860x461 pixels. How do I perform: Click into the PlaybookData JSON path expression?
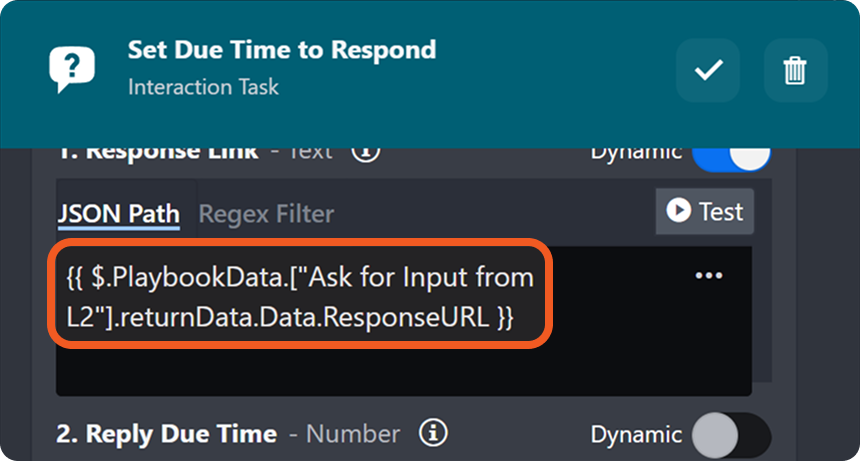click(298, 297)
